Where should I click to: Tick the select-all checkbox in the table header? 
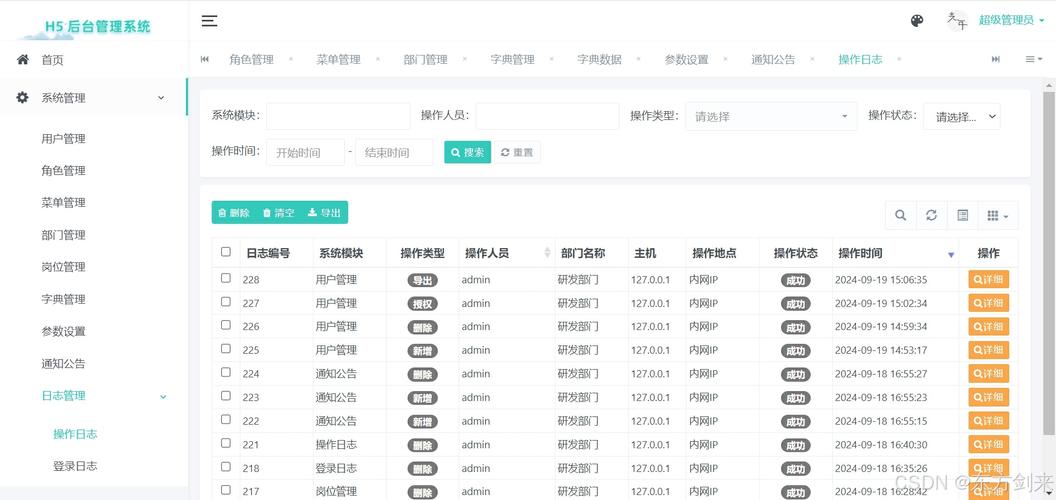coord(226,252)
